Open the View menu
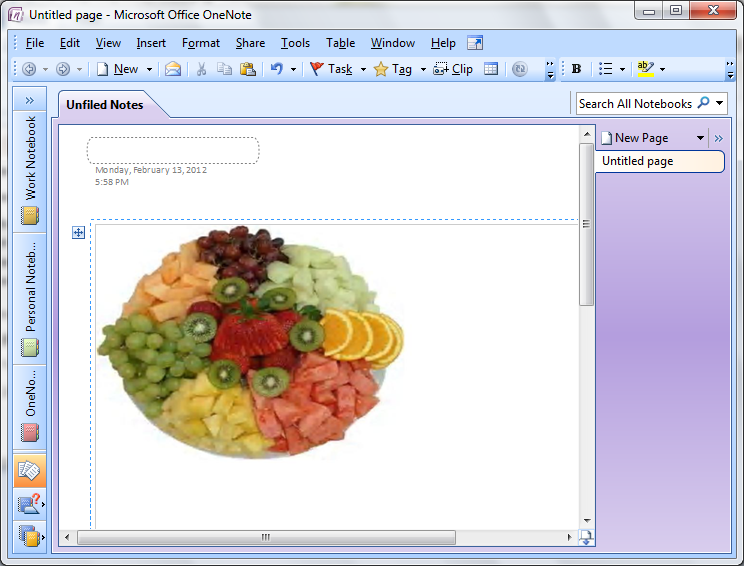Screen dimensions: 744x566 click(x=108, y=43)
